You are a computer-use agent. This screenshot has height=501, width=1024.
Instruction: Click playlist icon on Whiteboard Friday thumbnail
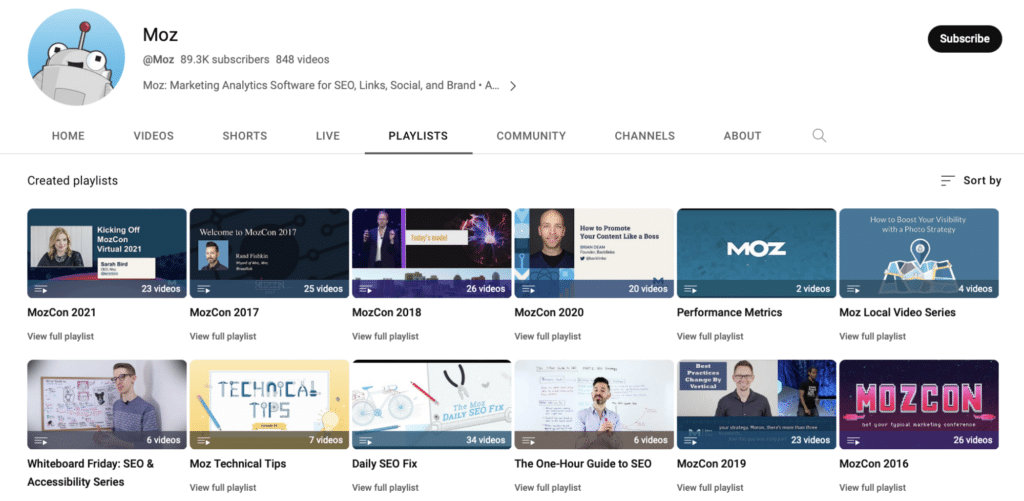point(40,440)
